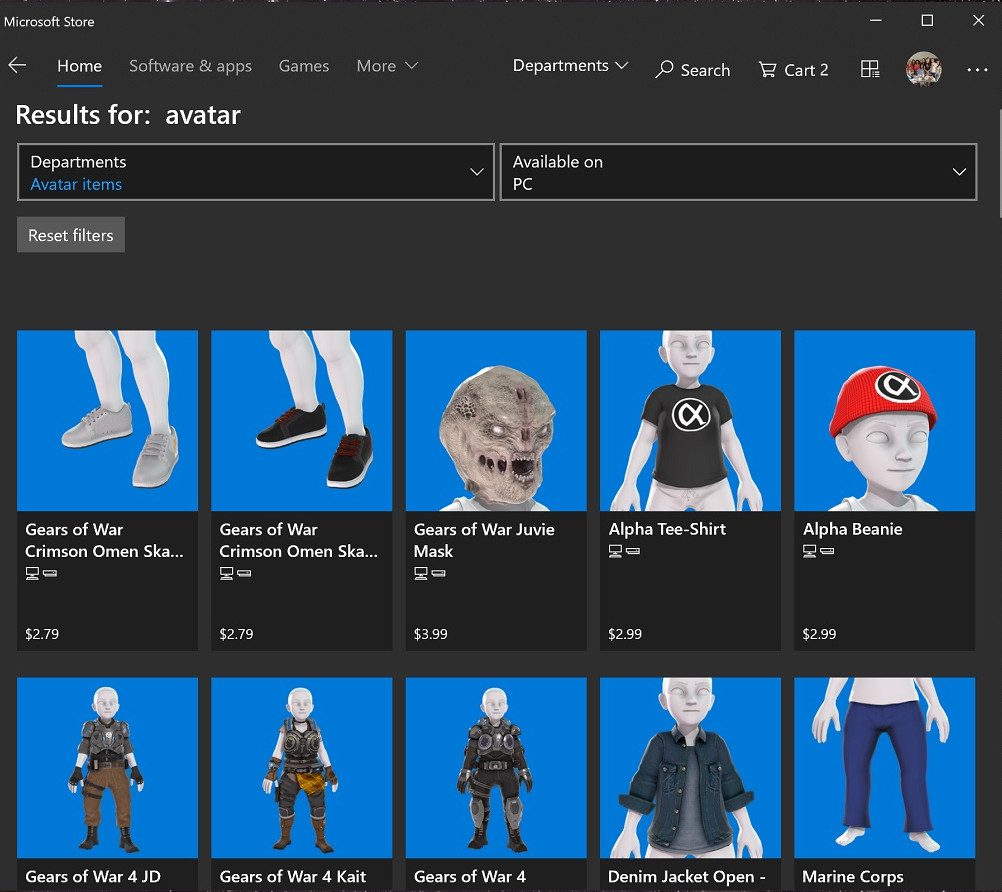Open the black Crimson Omen sneakers thumbnail
This screenshot has height=892, width=1002.
[302, 420]
